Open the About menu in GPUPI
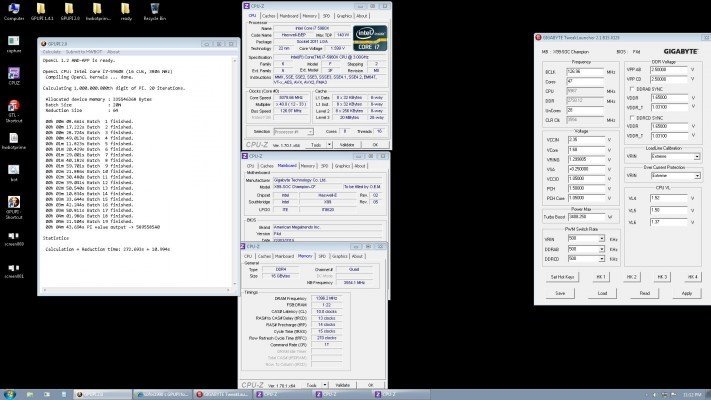This screenshot has height=400, width=711. [113, 52]
